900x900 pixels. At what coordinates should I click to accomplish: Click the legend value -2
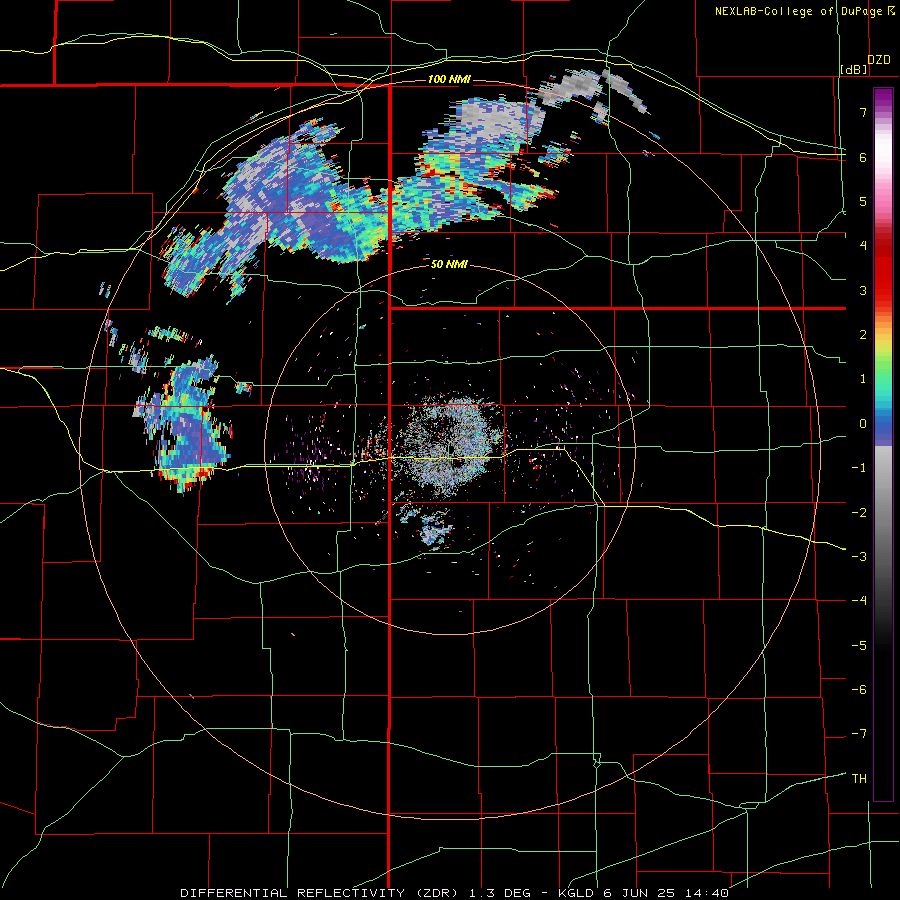859,513
